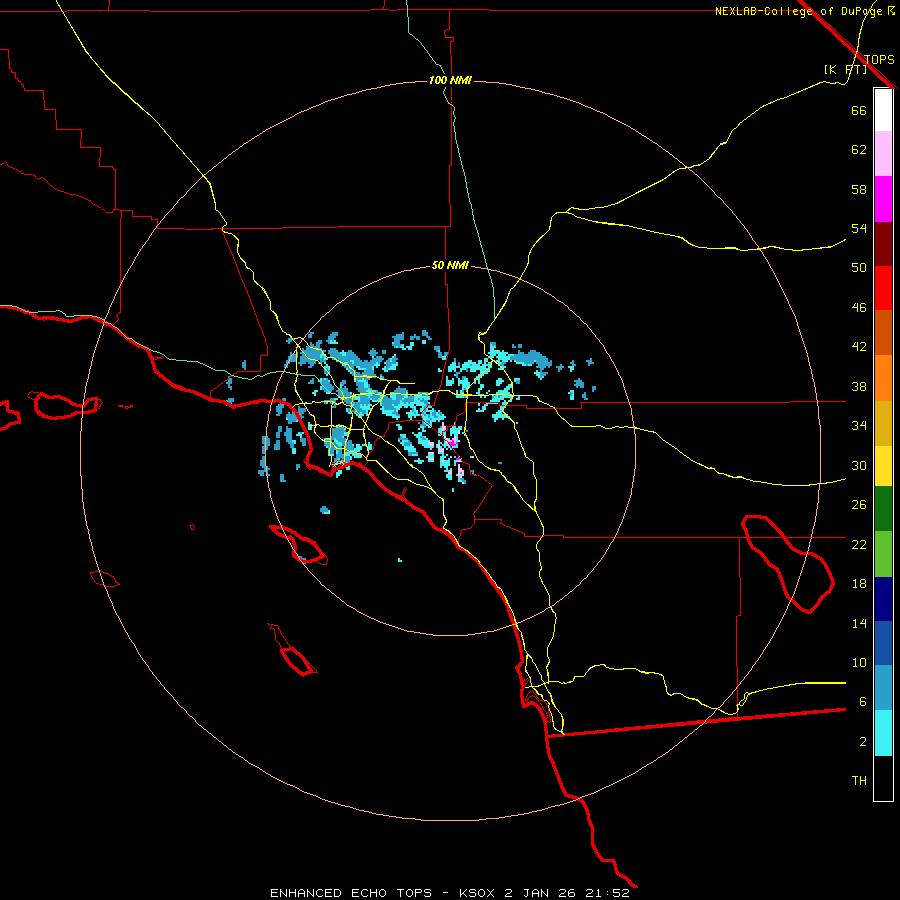Click the "26" legend value
This screenshot has width=900, height=900.
click(859, 505)
